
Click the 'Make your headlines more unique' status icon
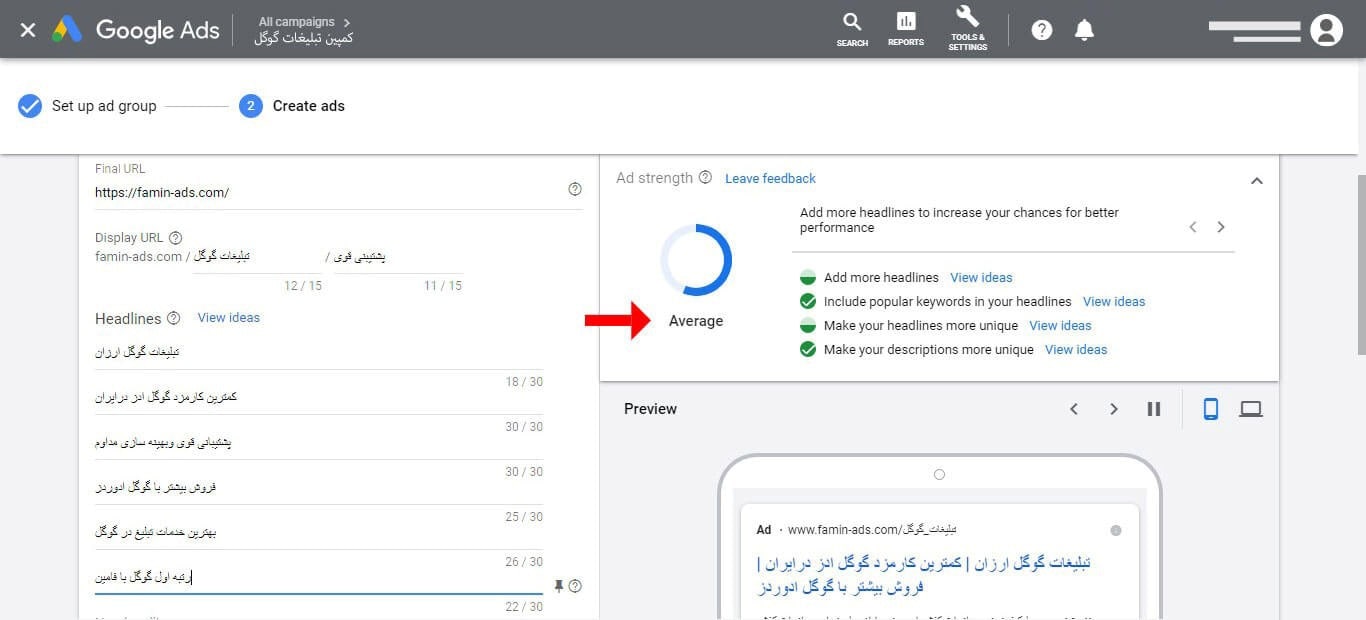click(808, 326)
